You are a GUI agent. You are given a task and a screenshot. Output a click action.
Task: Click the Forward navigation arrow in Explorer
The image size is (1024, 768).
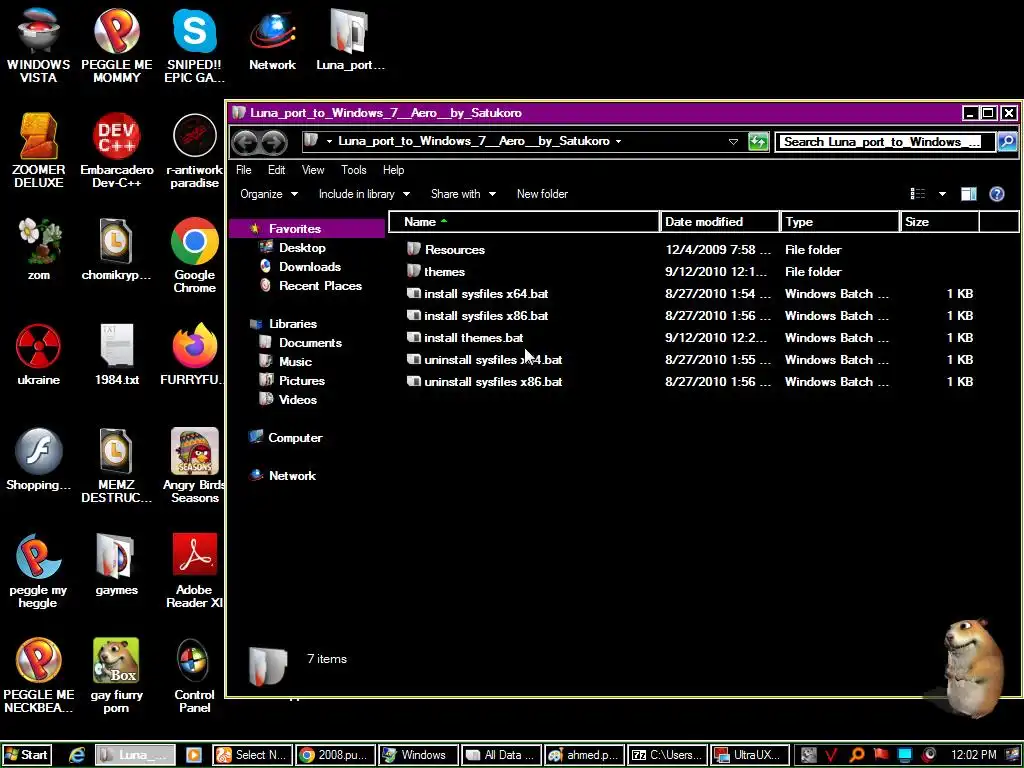click(274, 142)
